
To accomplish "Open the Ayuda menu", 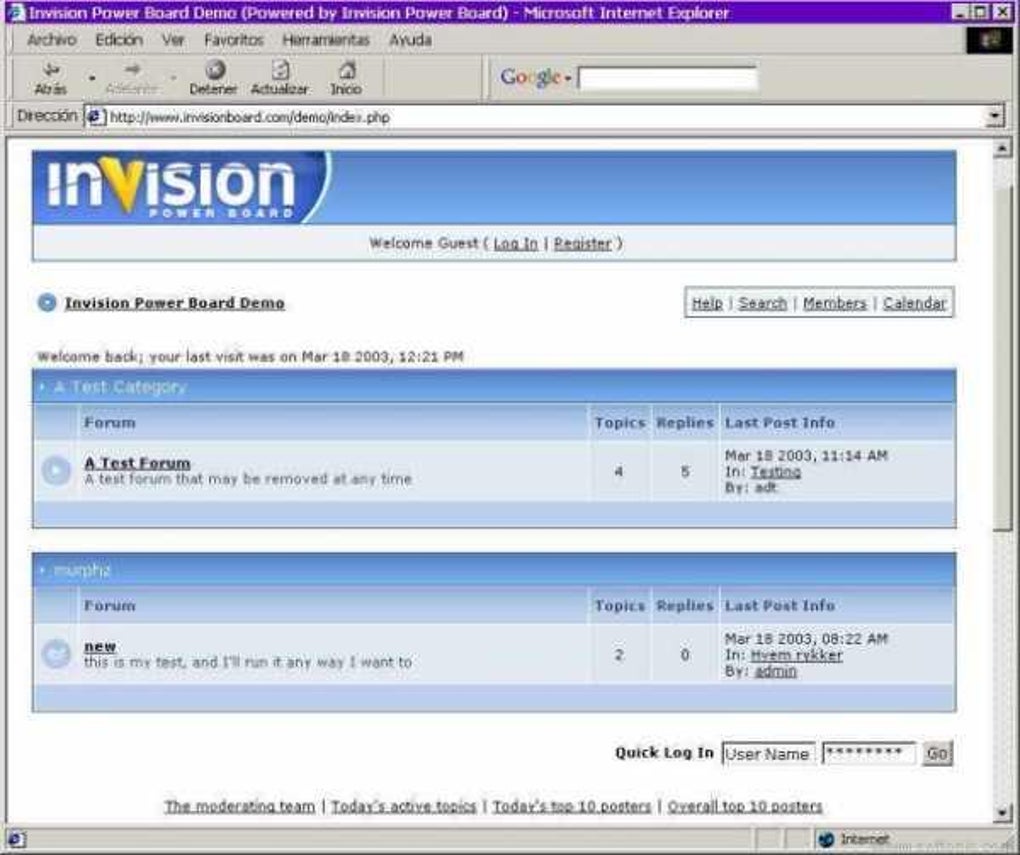I will coord(410,40).
